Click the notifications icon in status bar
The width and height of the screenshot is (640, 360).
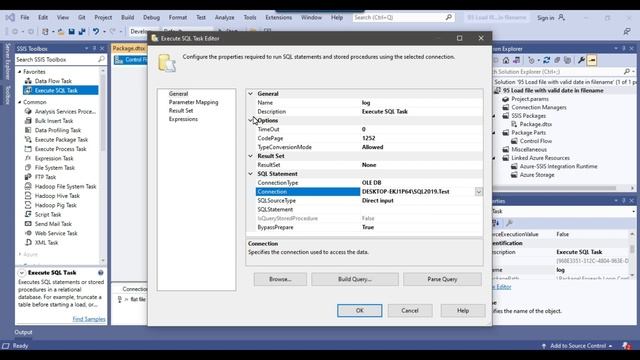(x=627, y=346)
